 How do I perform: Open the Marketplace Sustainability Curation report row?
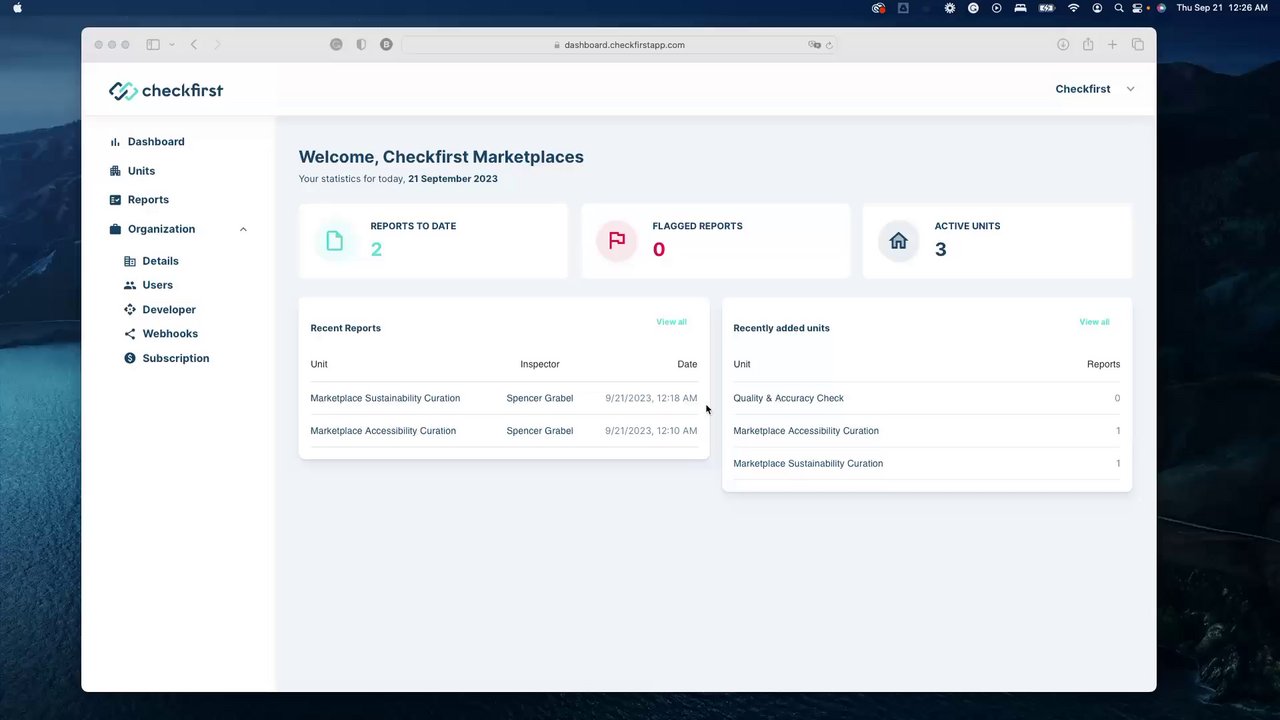click(x=504, y=398)
